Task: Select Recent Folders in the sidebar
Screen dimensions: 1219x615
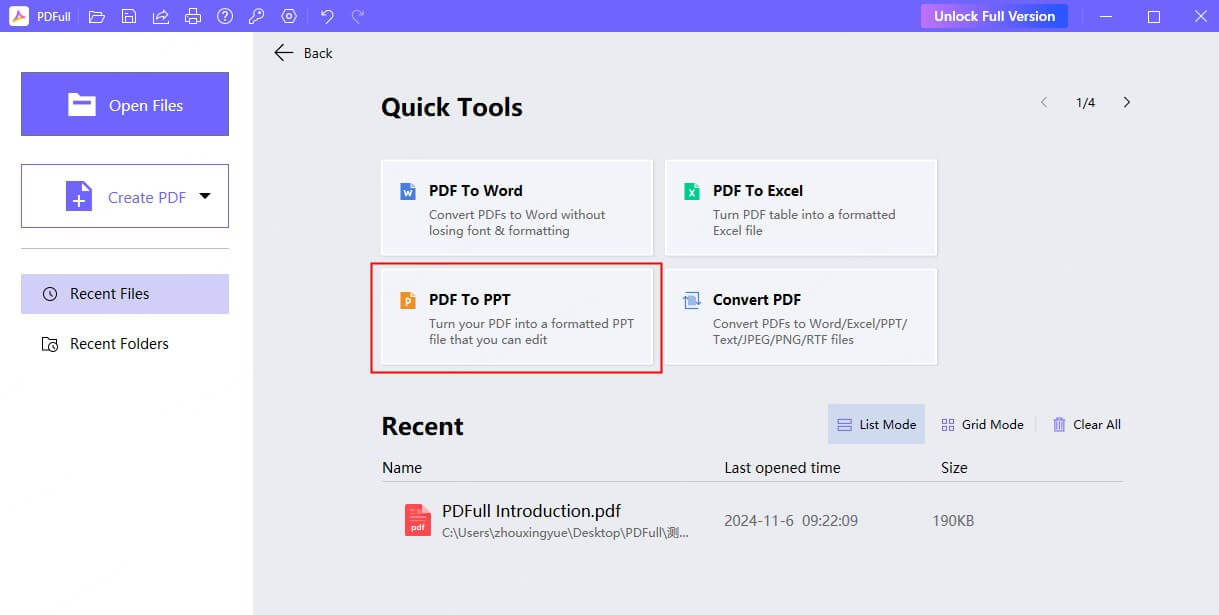Action: (x=119, y=343)
